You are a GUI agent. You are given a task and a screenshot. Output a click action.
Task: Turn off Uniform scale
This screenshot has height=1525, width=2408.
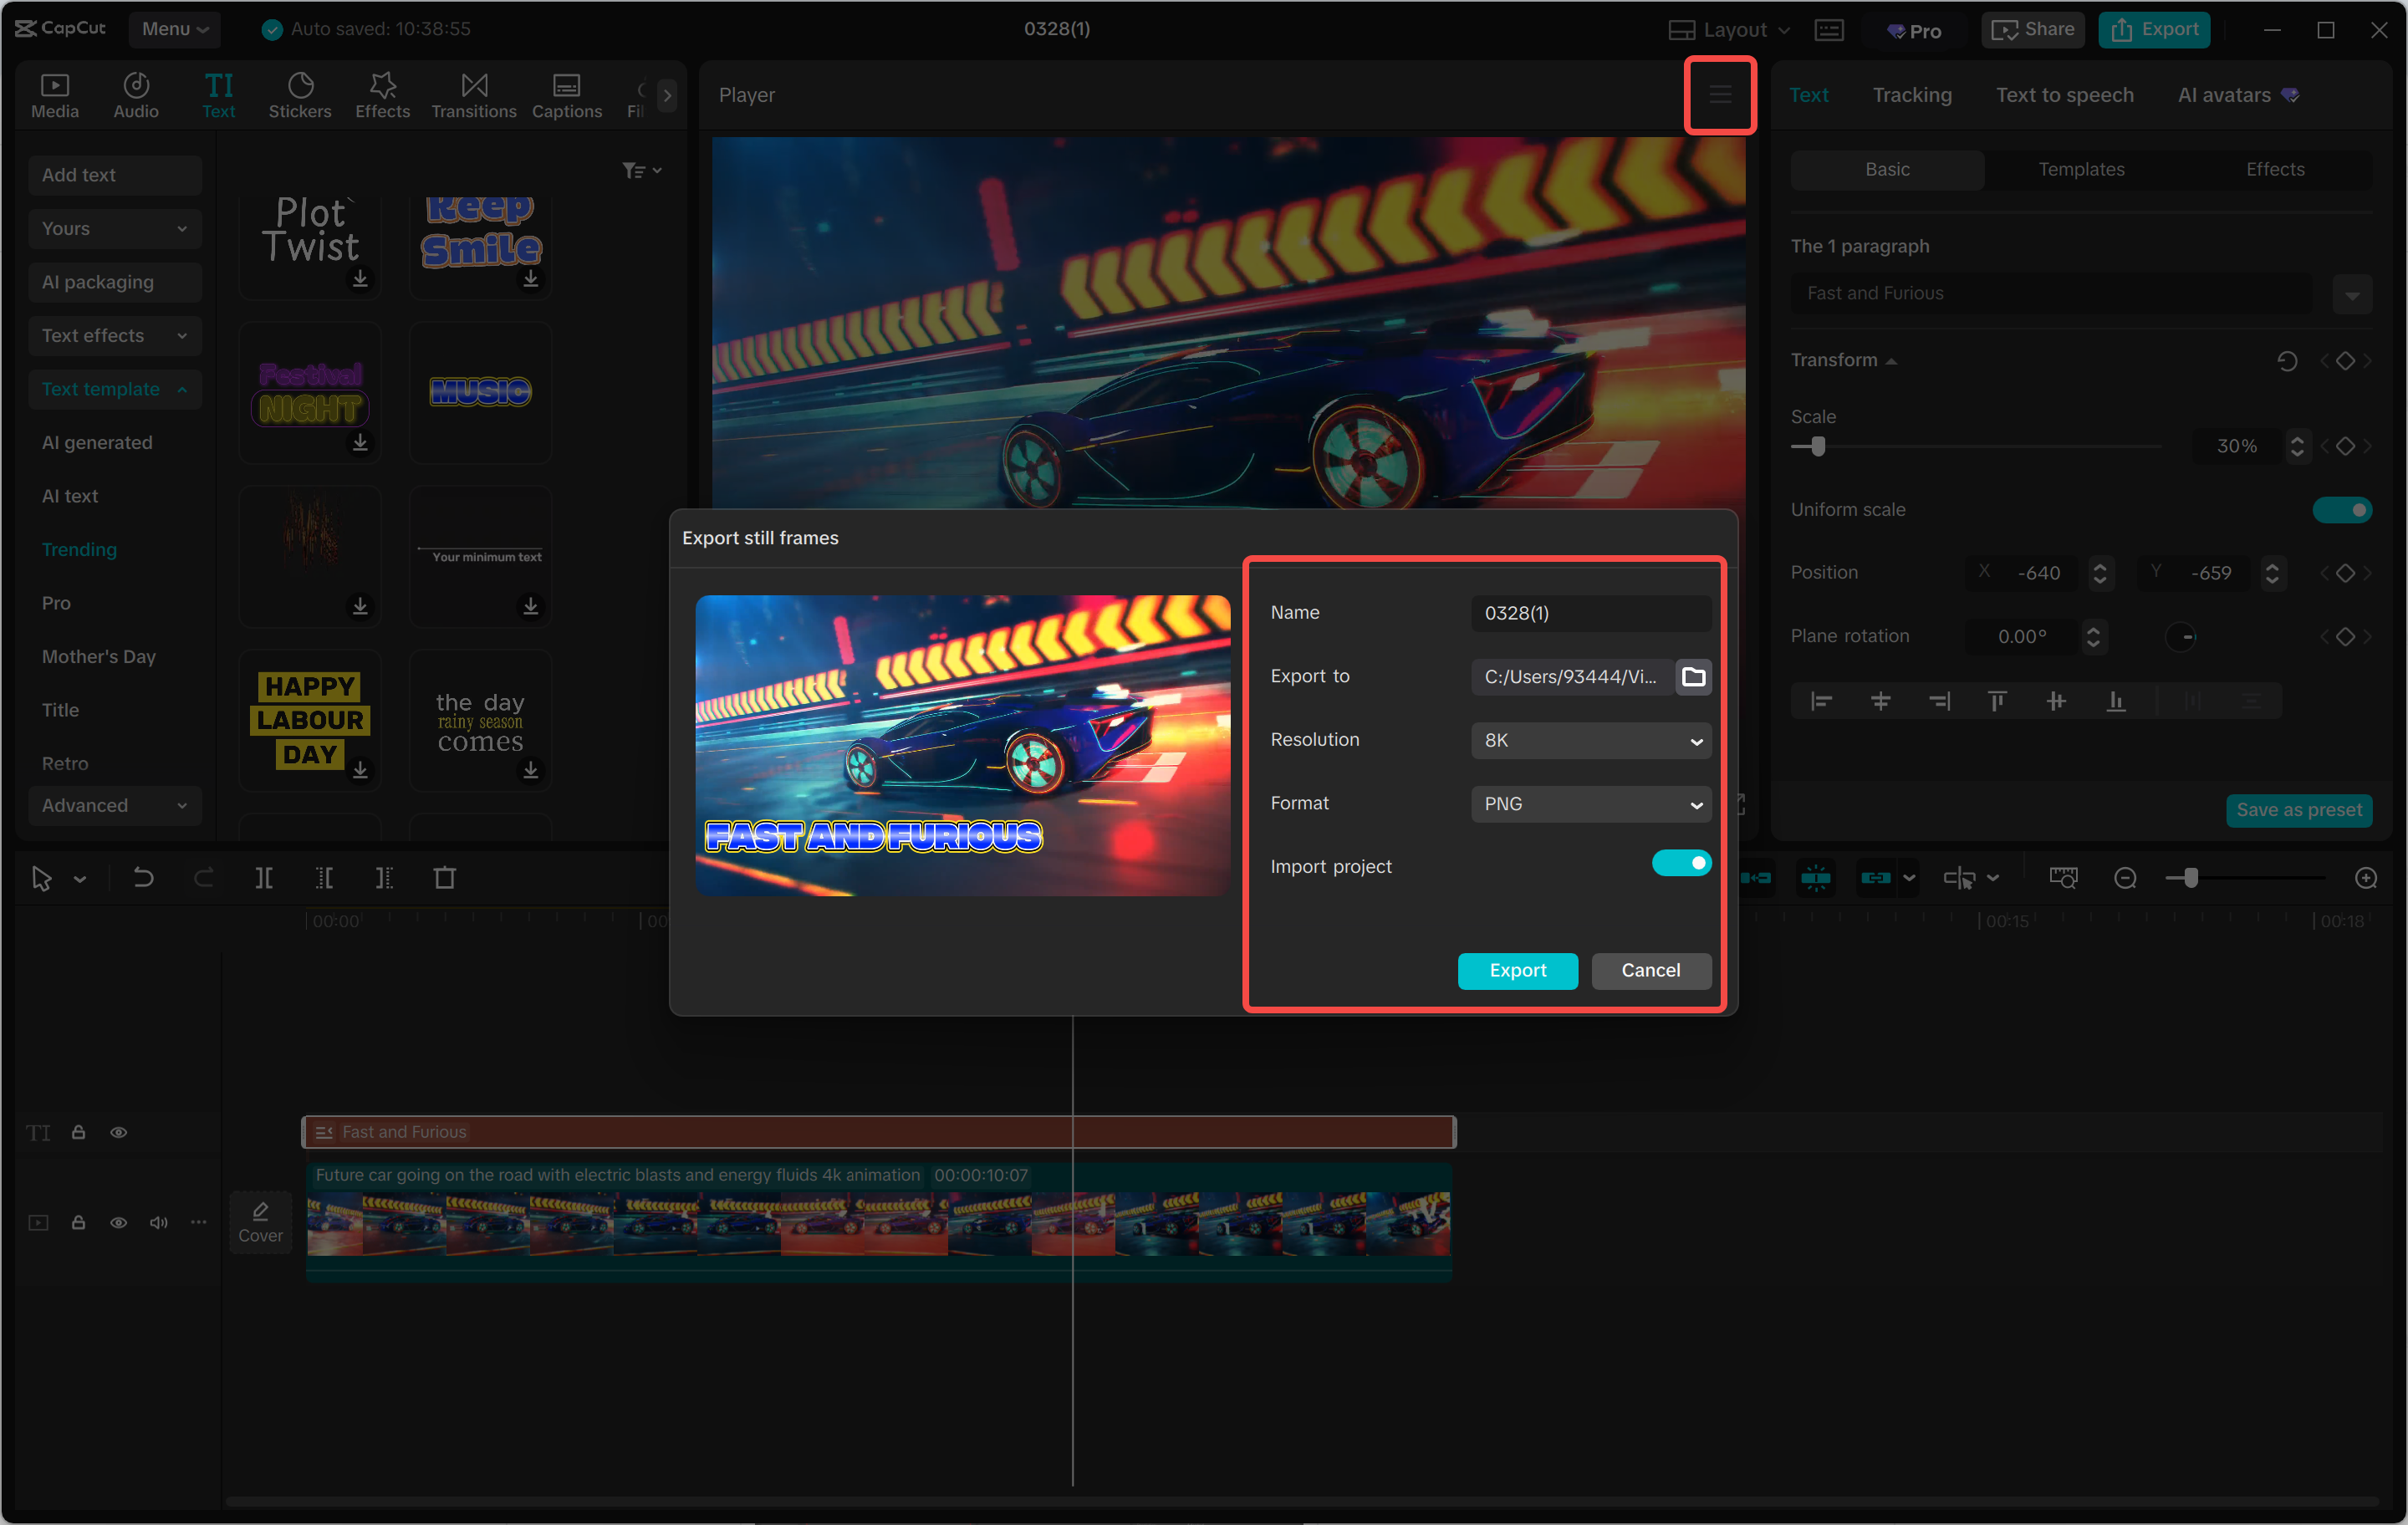coord(2343,509)
